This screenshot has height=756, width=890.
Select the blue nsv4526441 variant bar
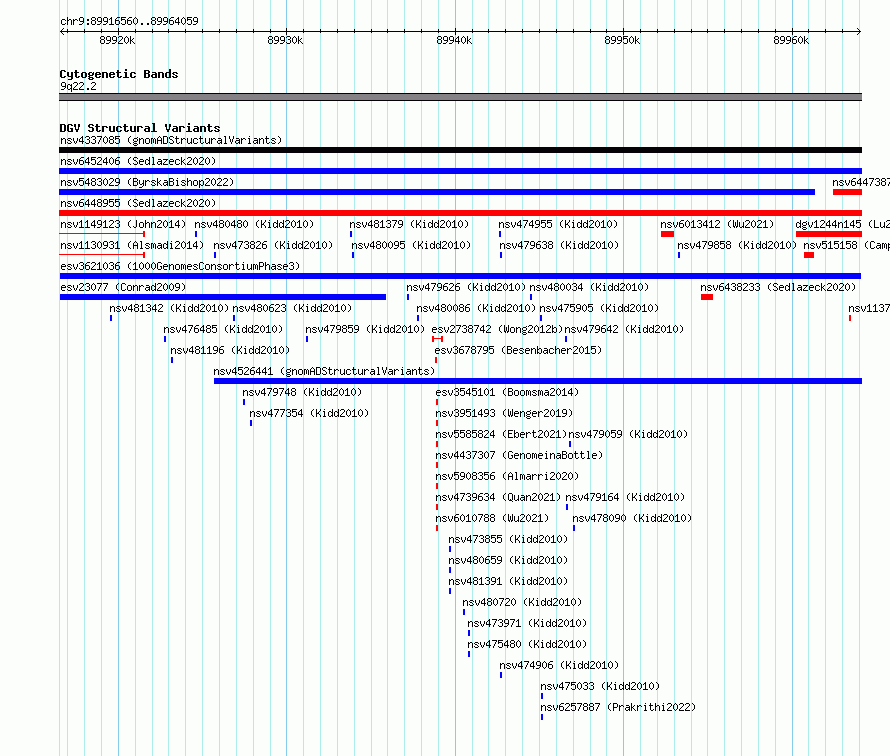click(x=538, y=381)
